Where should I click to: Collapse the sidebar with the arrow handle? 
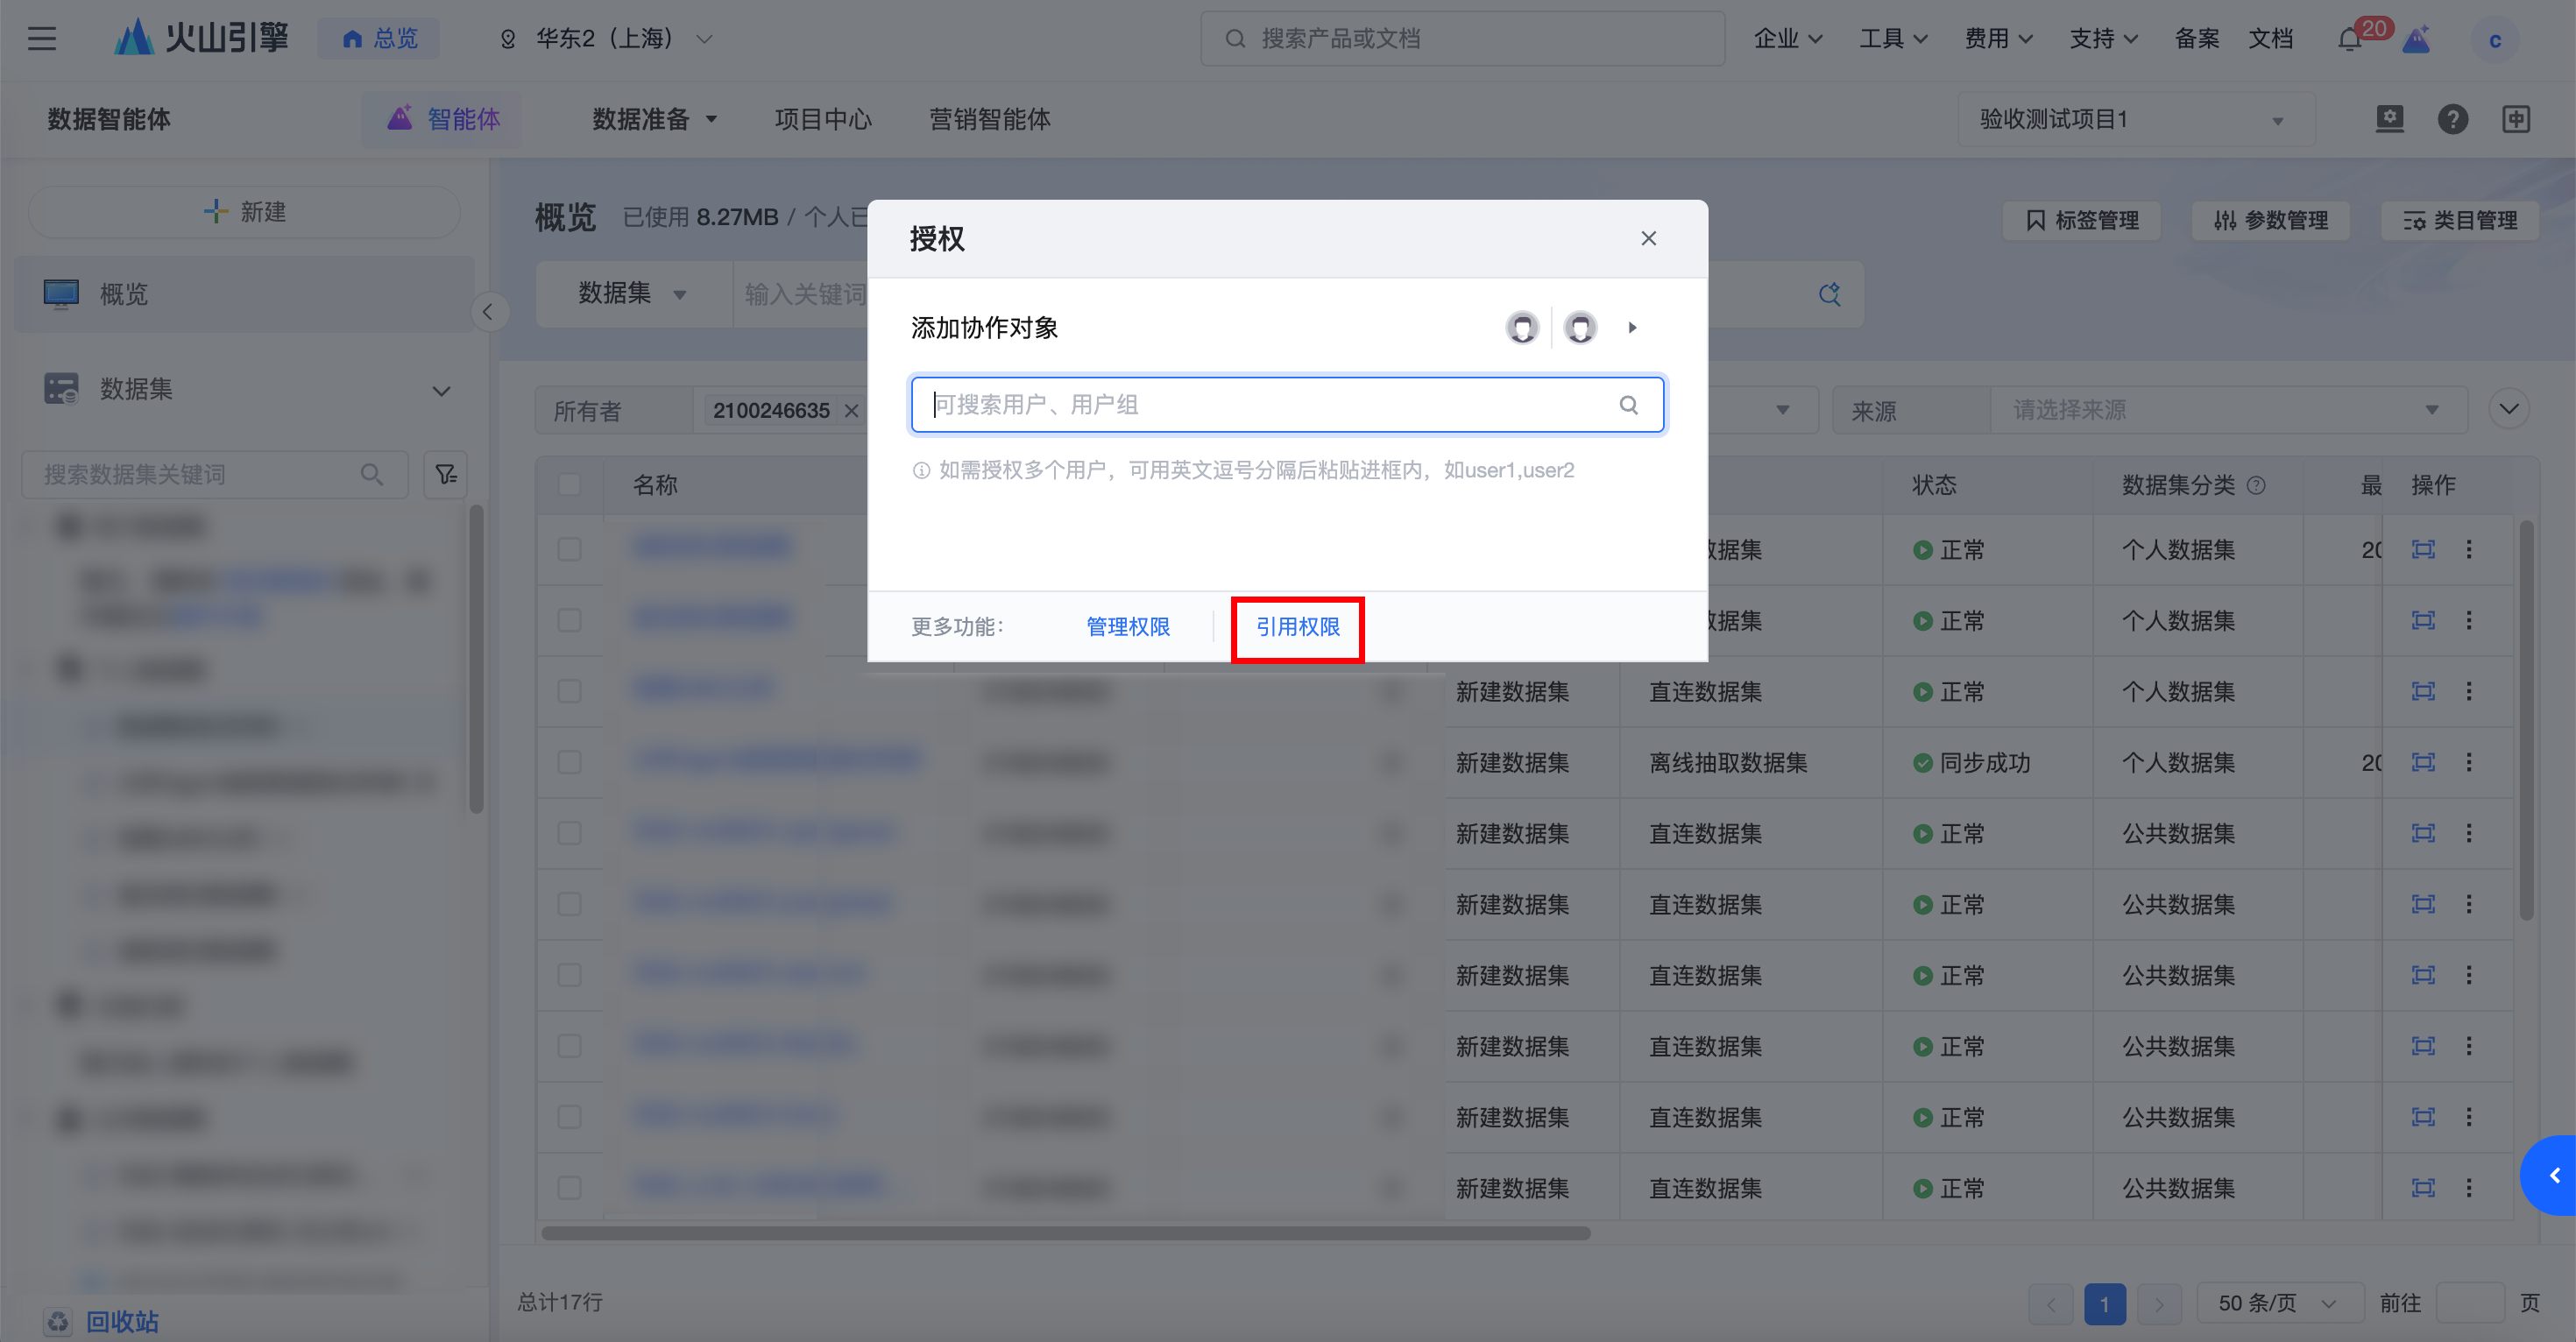pos(488,312)
